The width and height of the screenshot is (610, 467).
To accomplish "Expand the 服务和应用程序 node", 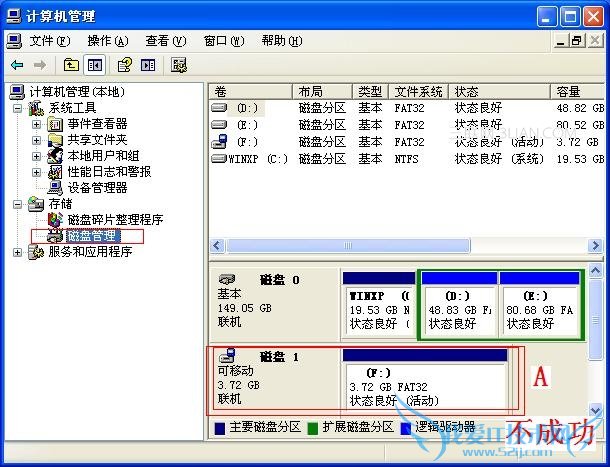I will pyautogui.click(x=18, y=252).
